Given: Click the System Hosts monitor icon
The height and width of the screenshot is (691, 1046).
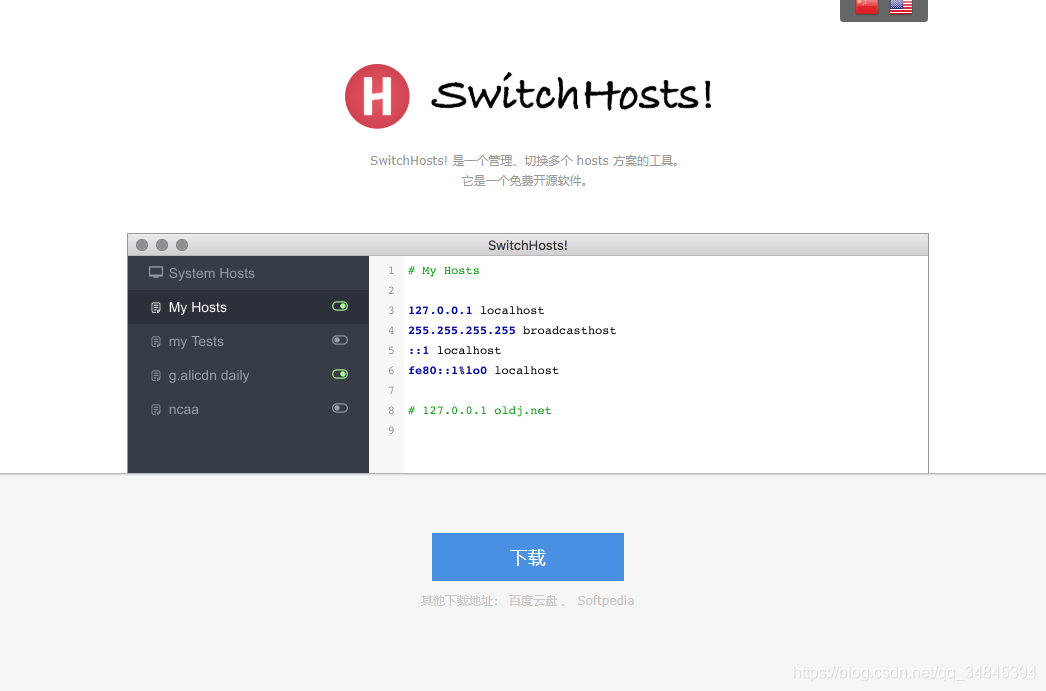Looking at the screenshot, I should tap(156, 272).
